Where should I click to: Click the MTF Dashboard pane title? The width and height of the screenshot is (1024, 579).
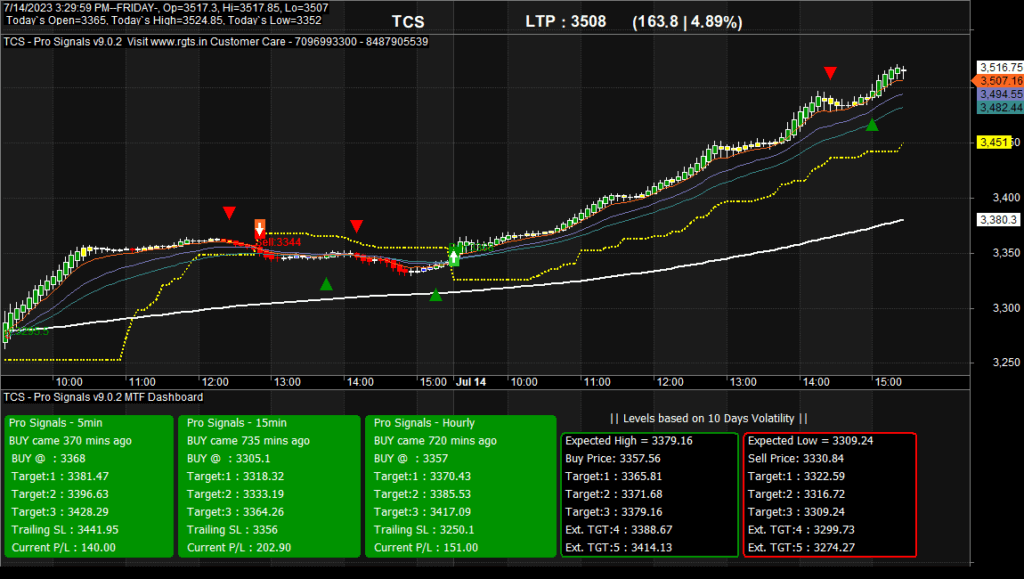[103, 397]
